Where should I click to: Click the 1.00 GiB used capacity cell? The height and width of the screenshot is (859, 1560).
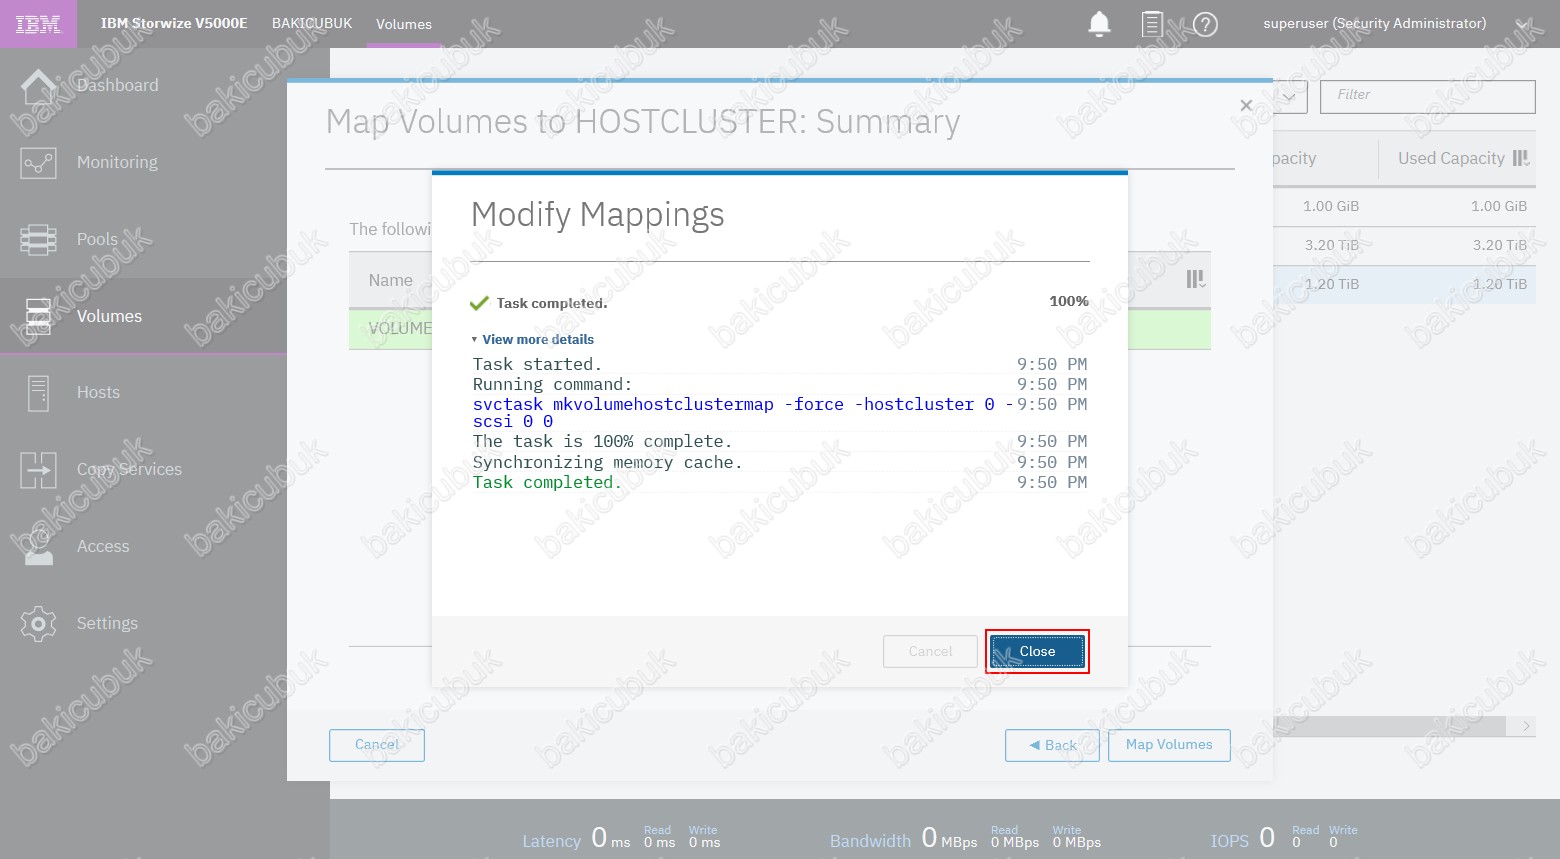(x=1499, y=206)
